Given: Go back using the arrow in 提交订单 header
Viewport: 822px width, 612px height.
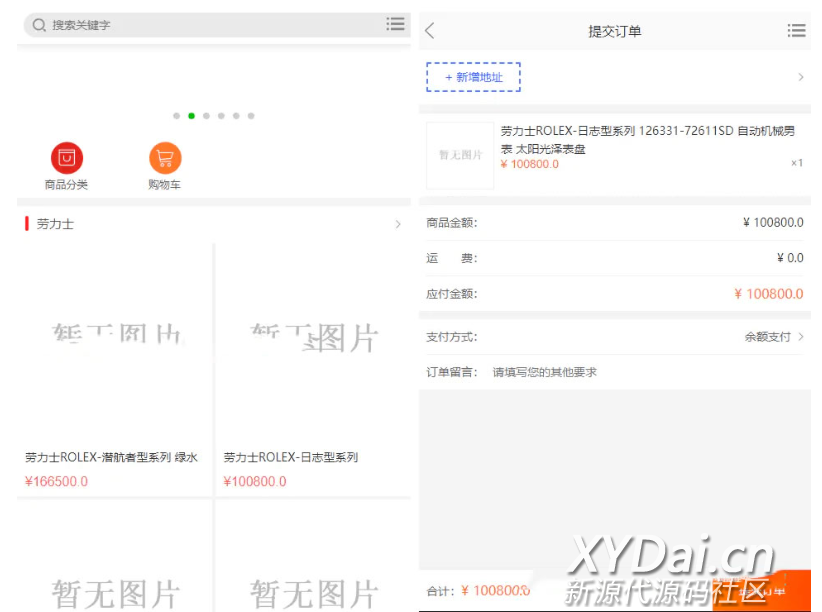Looking at the screenshot, I should pyautogui.click(x=430, y=31).
